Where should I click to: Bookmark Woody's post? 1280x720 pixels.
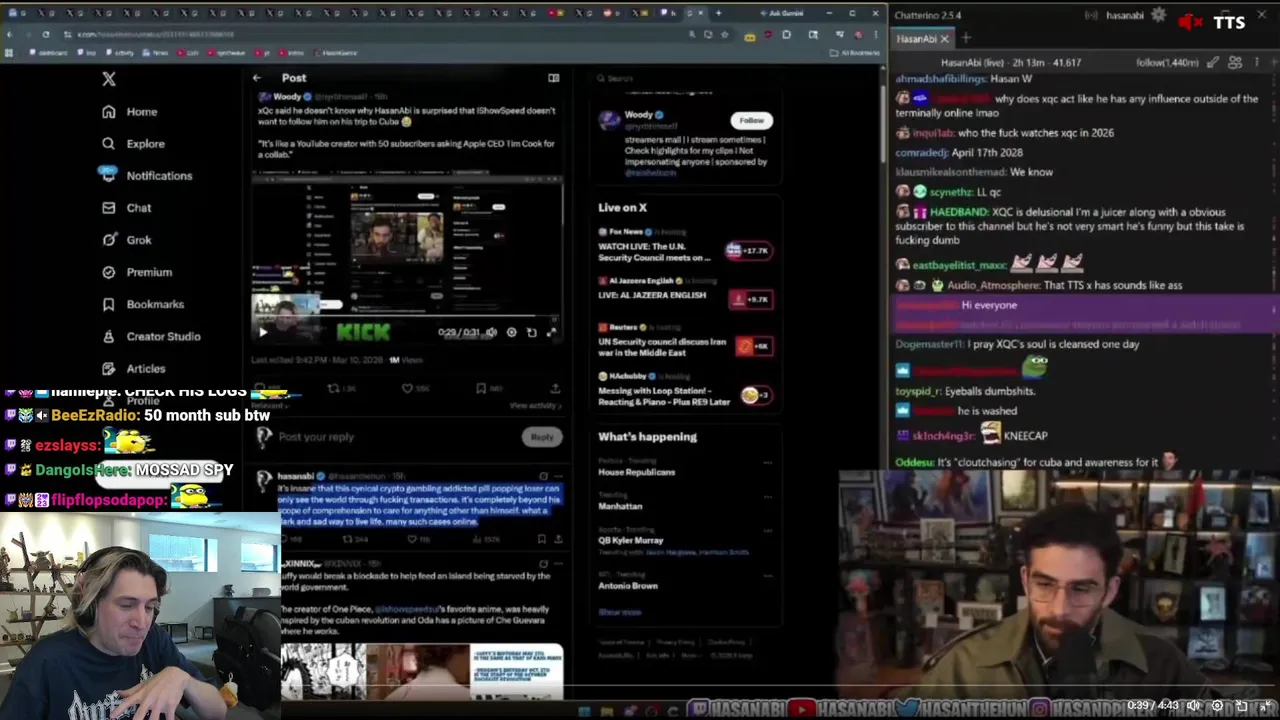coord(481,388)
